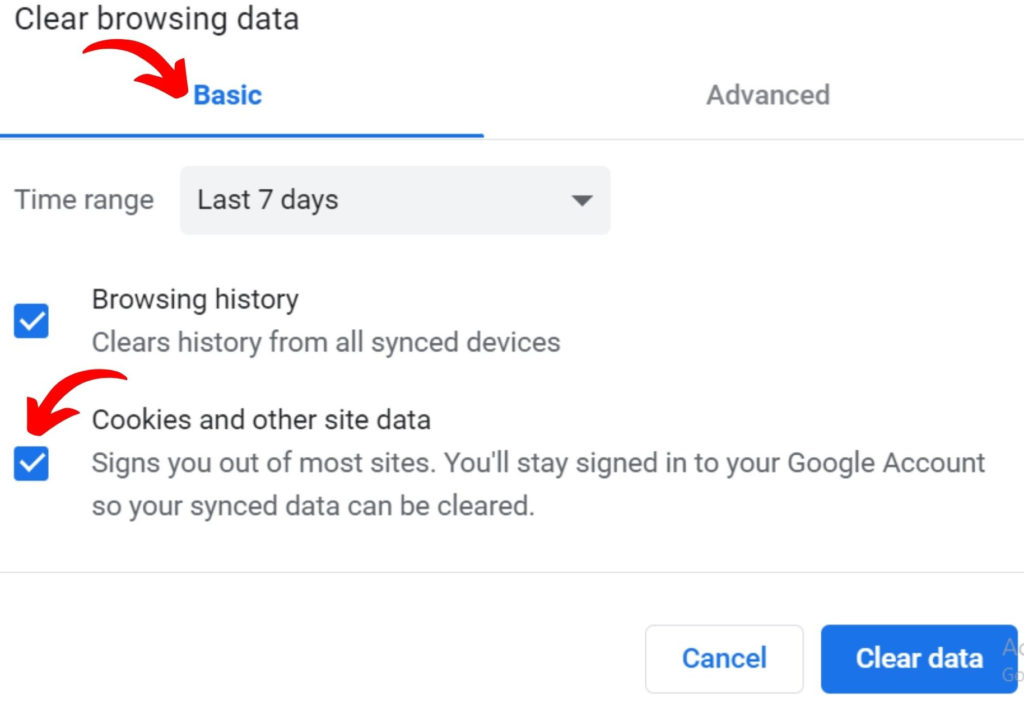1024x701 pixels.
Task: Click the 'Cookies and other site data' label
Action: tap(261, 419)
